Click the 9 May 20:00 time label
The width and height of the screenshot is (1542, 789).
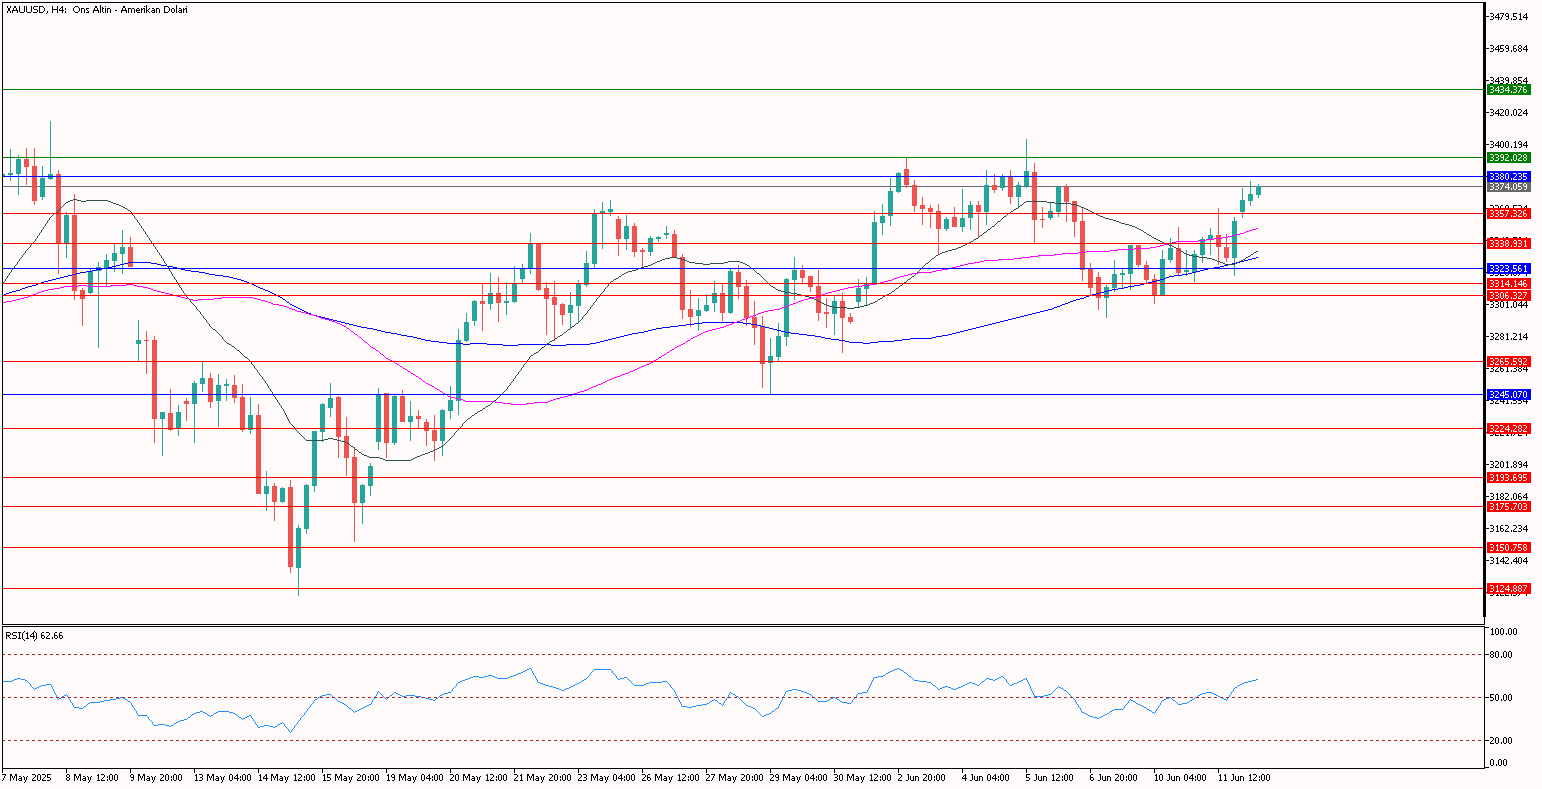pos(157,777)
